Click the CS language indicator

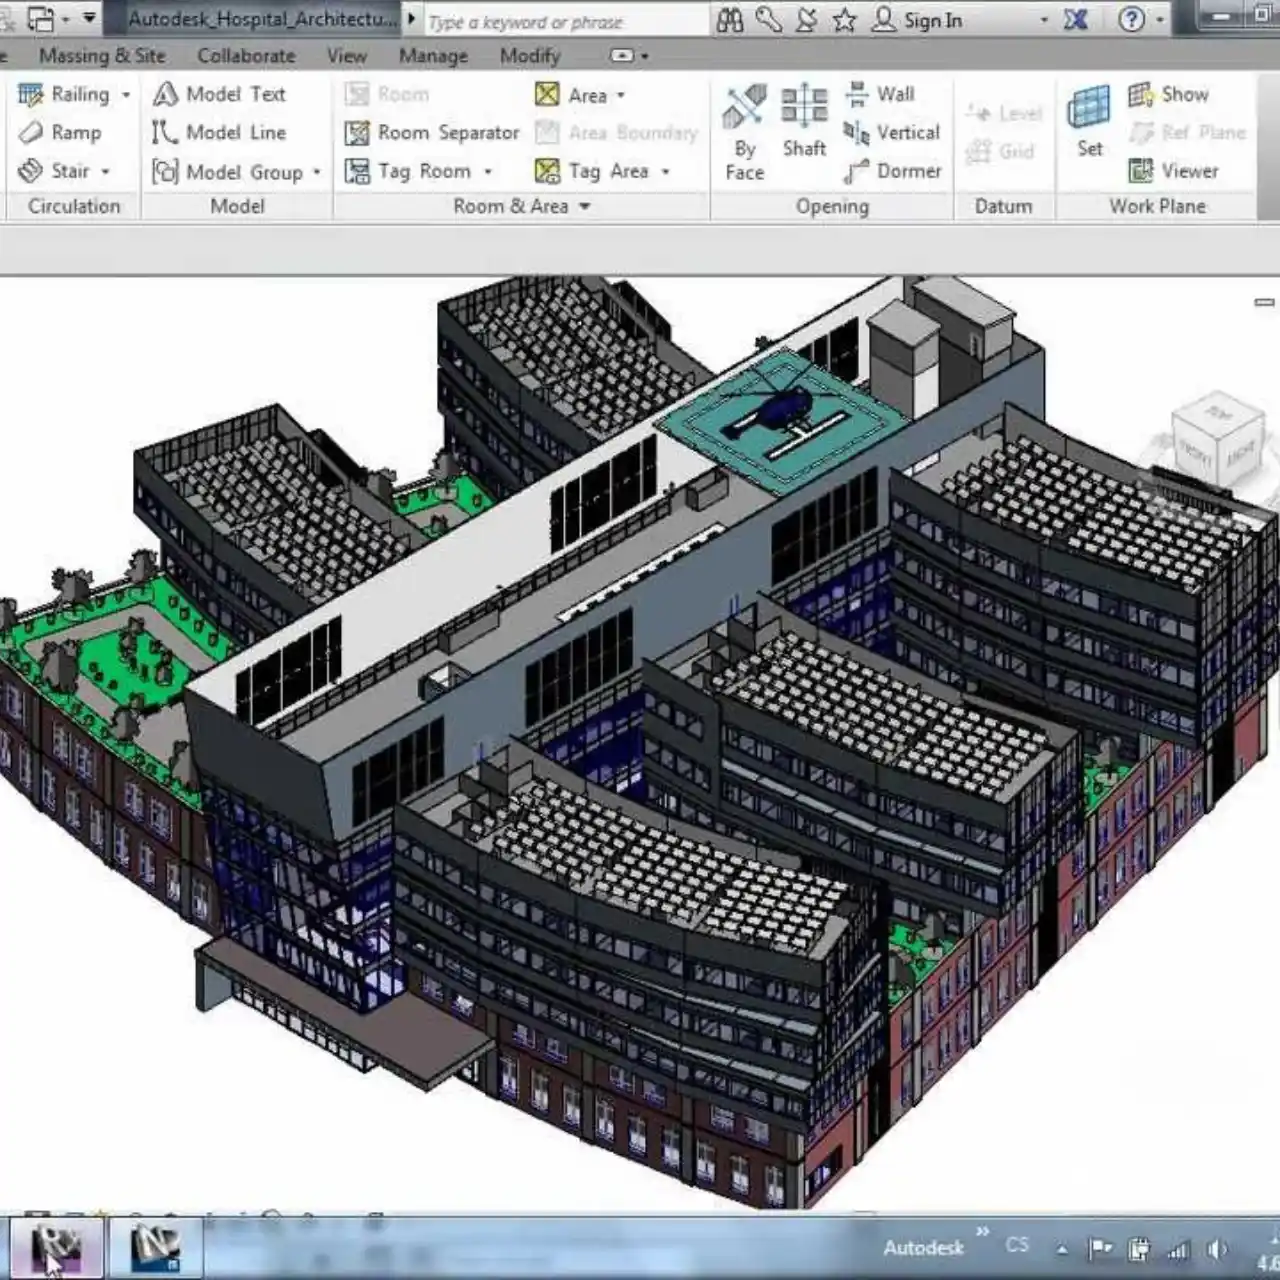[1017, 1245]
